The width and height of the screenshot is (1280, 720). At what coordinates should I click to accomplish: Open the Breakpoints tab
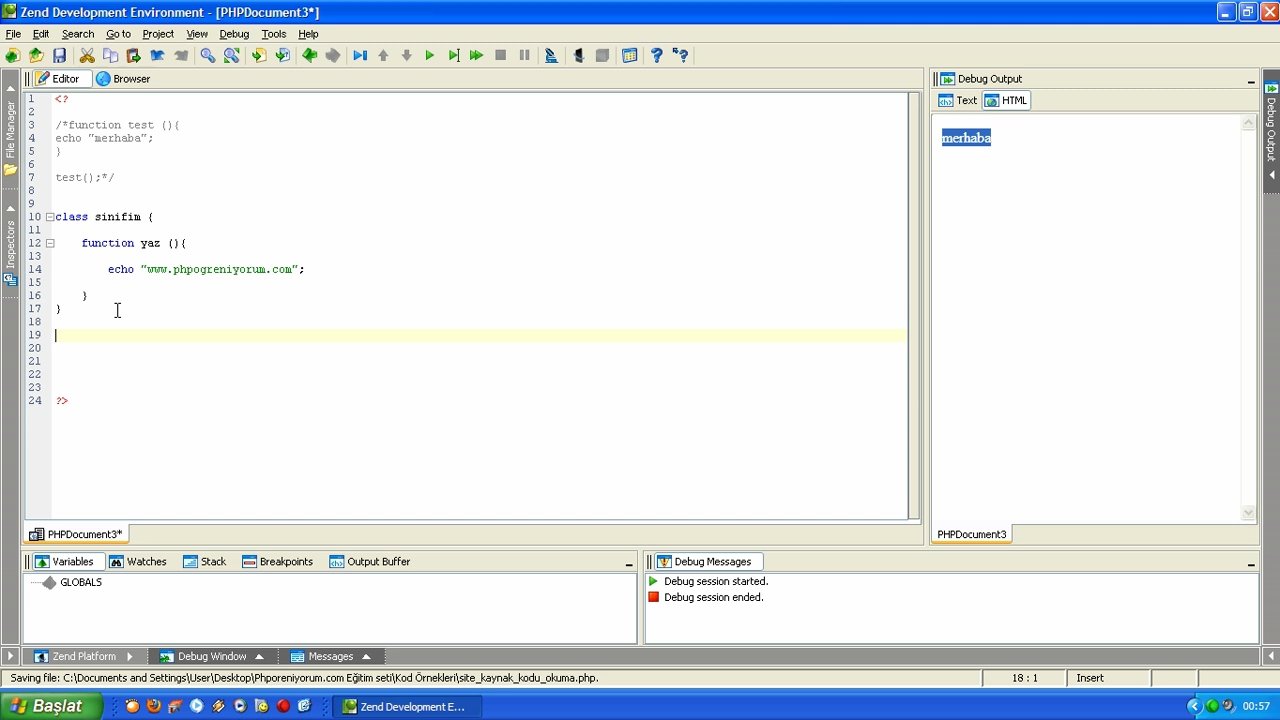[x=277, y=562]
